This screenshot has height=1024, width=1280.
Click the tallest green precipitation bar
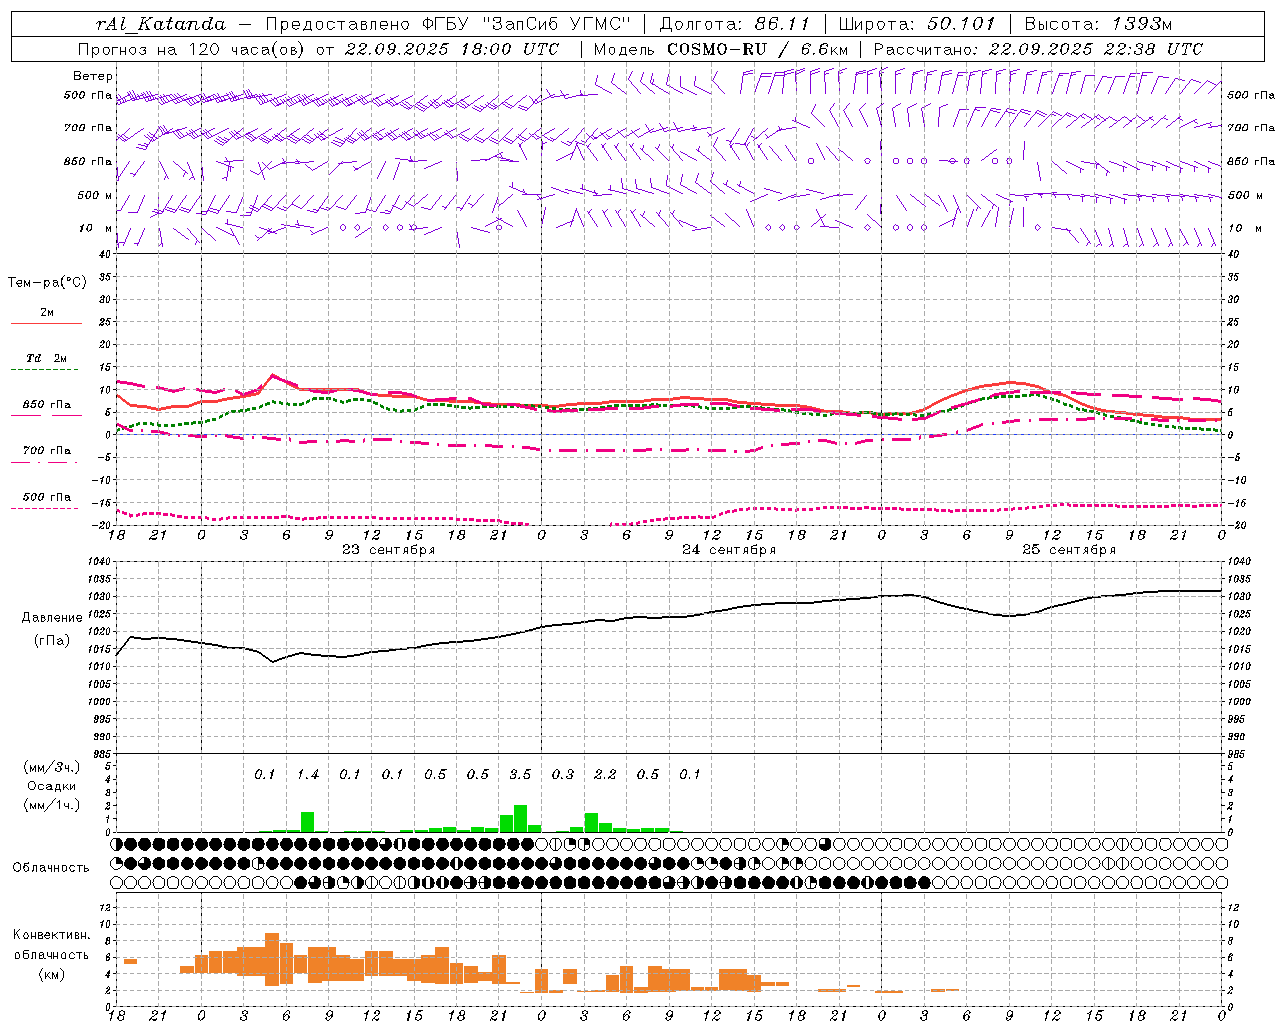point(520,818)
